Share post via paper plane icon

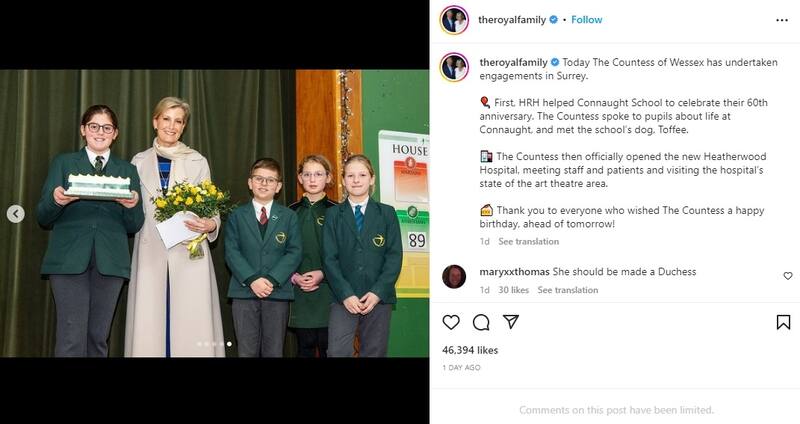511,321
